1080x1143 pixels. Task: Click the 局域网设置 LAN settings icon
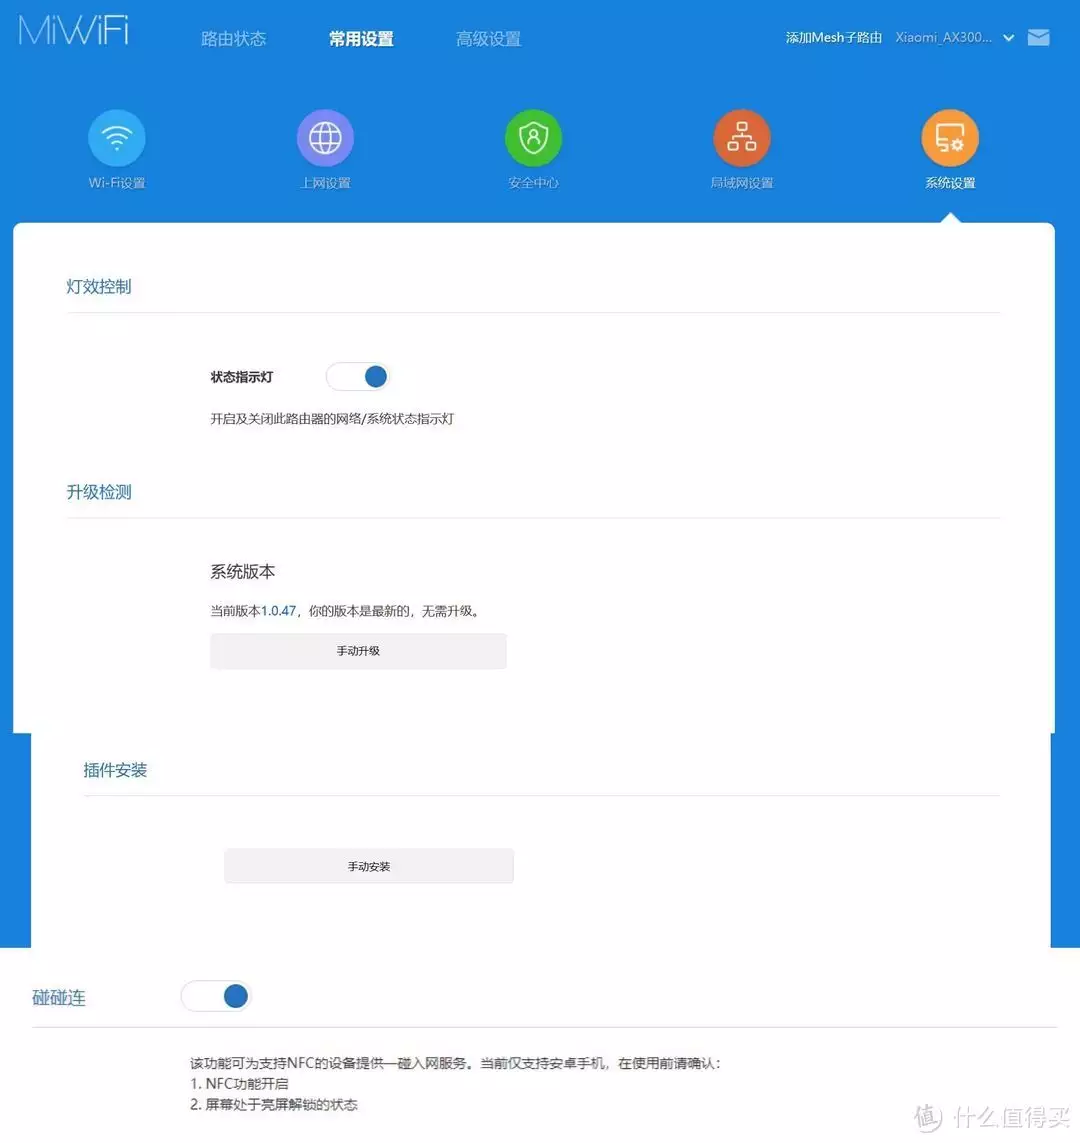pyautogui.click(x=741, y=137)
